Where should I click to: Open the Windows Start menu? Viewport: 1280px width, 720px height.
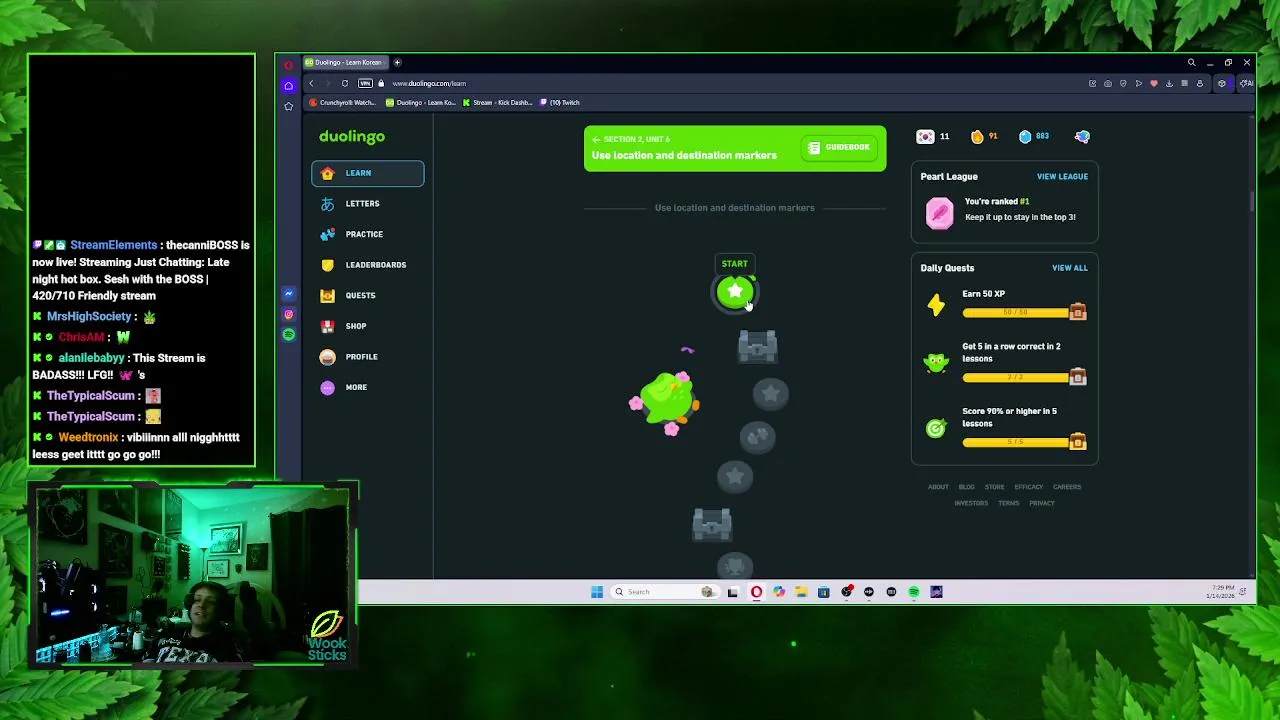(x=597, y=592)
